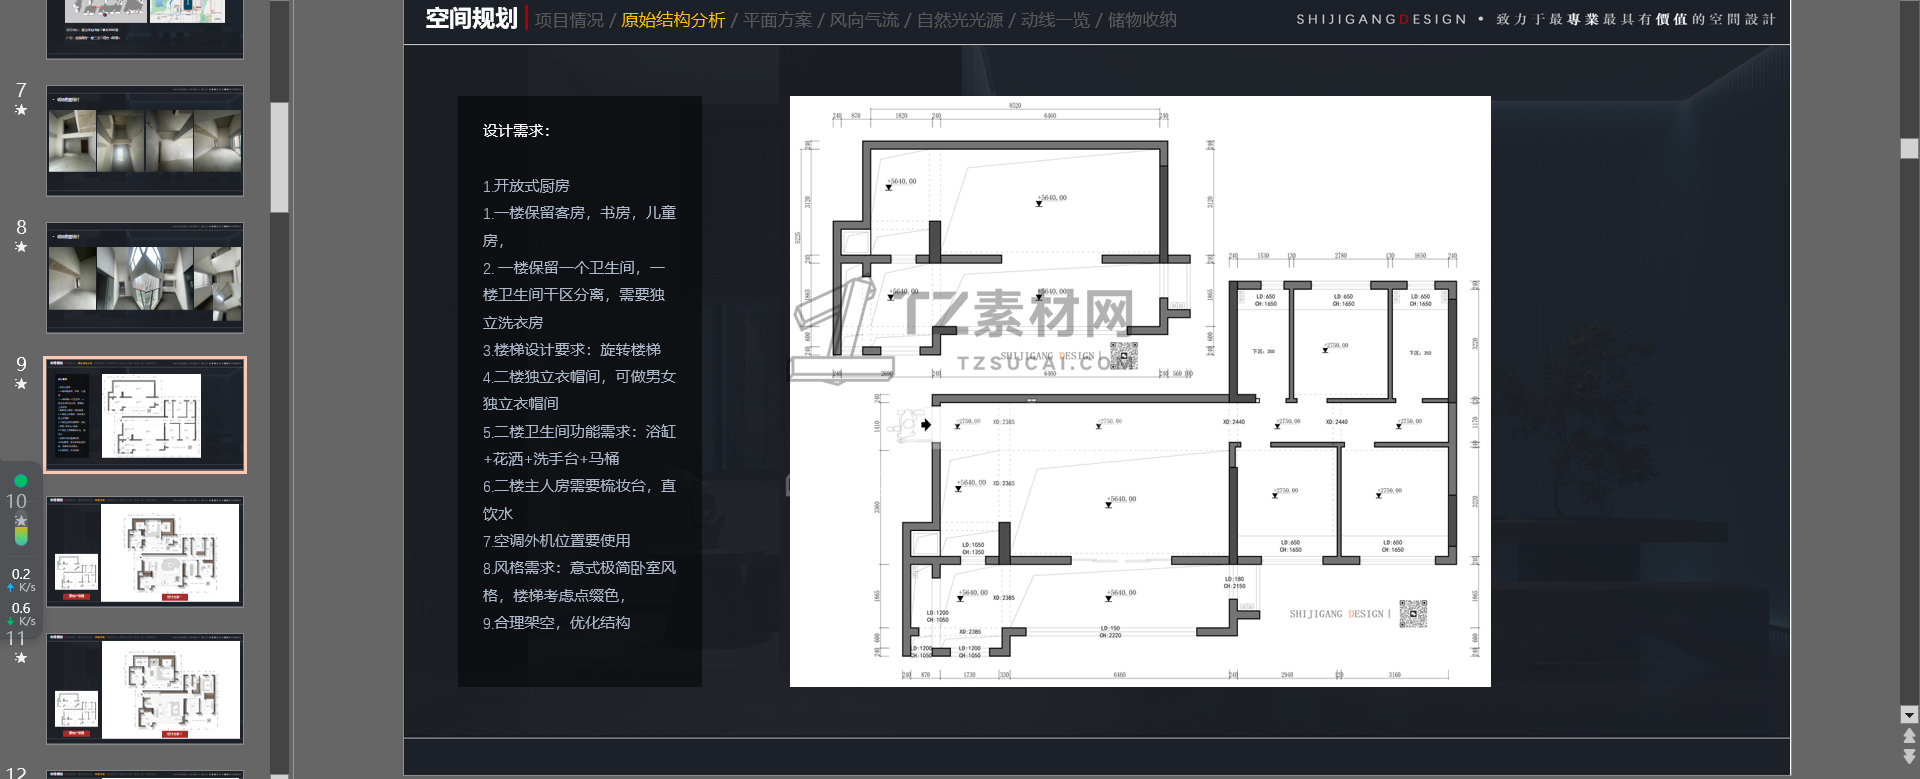The image size is (1920, 779).
Task: Click the SHIJIGANG DESIGN header text
Action: 1381,19
